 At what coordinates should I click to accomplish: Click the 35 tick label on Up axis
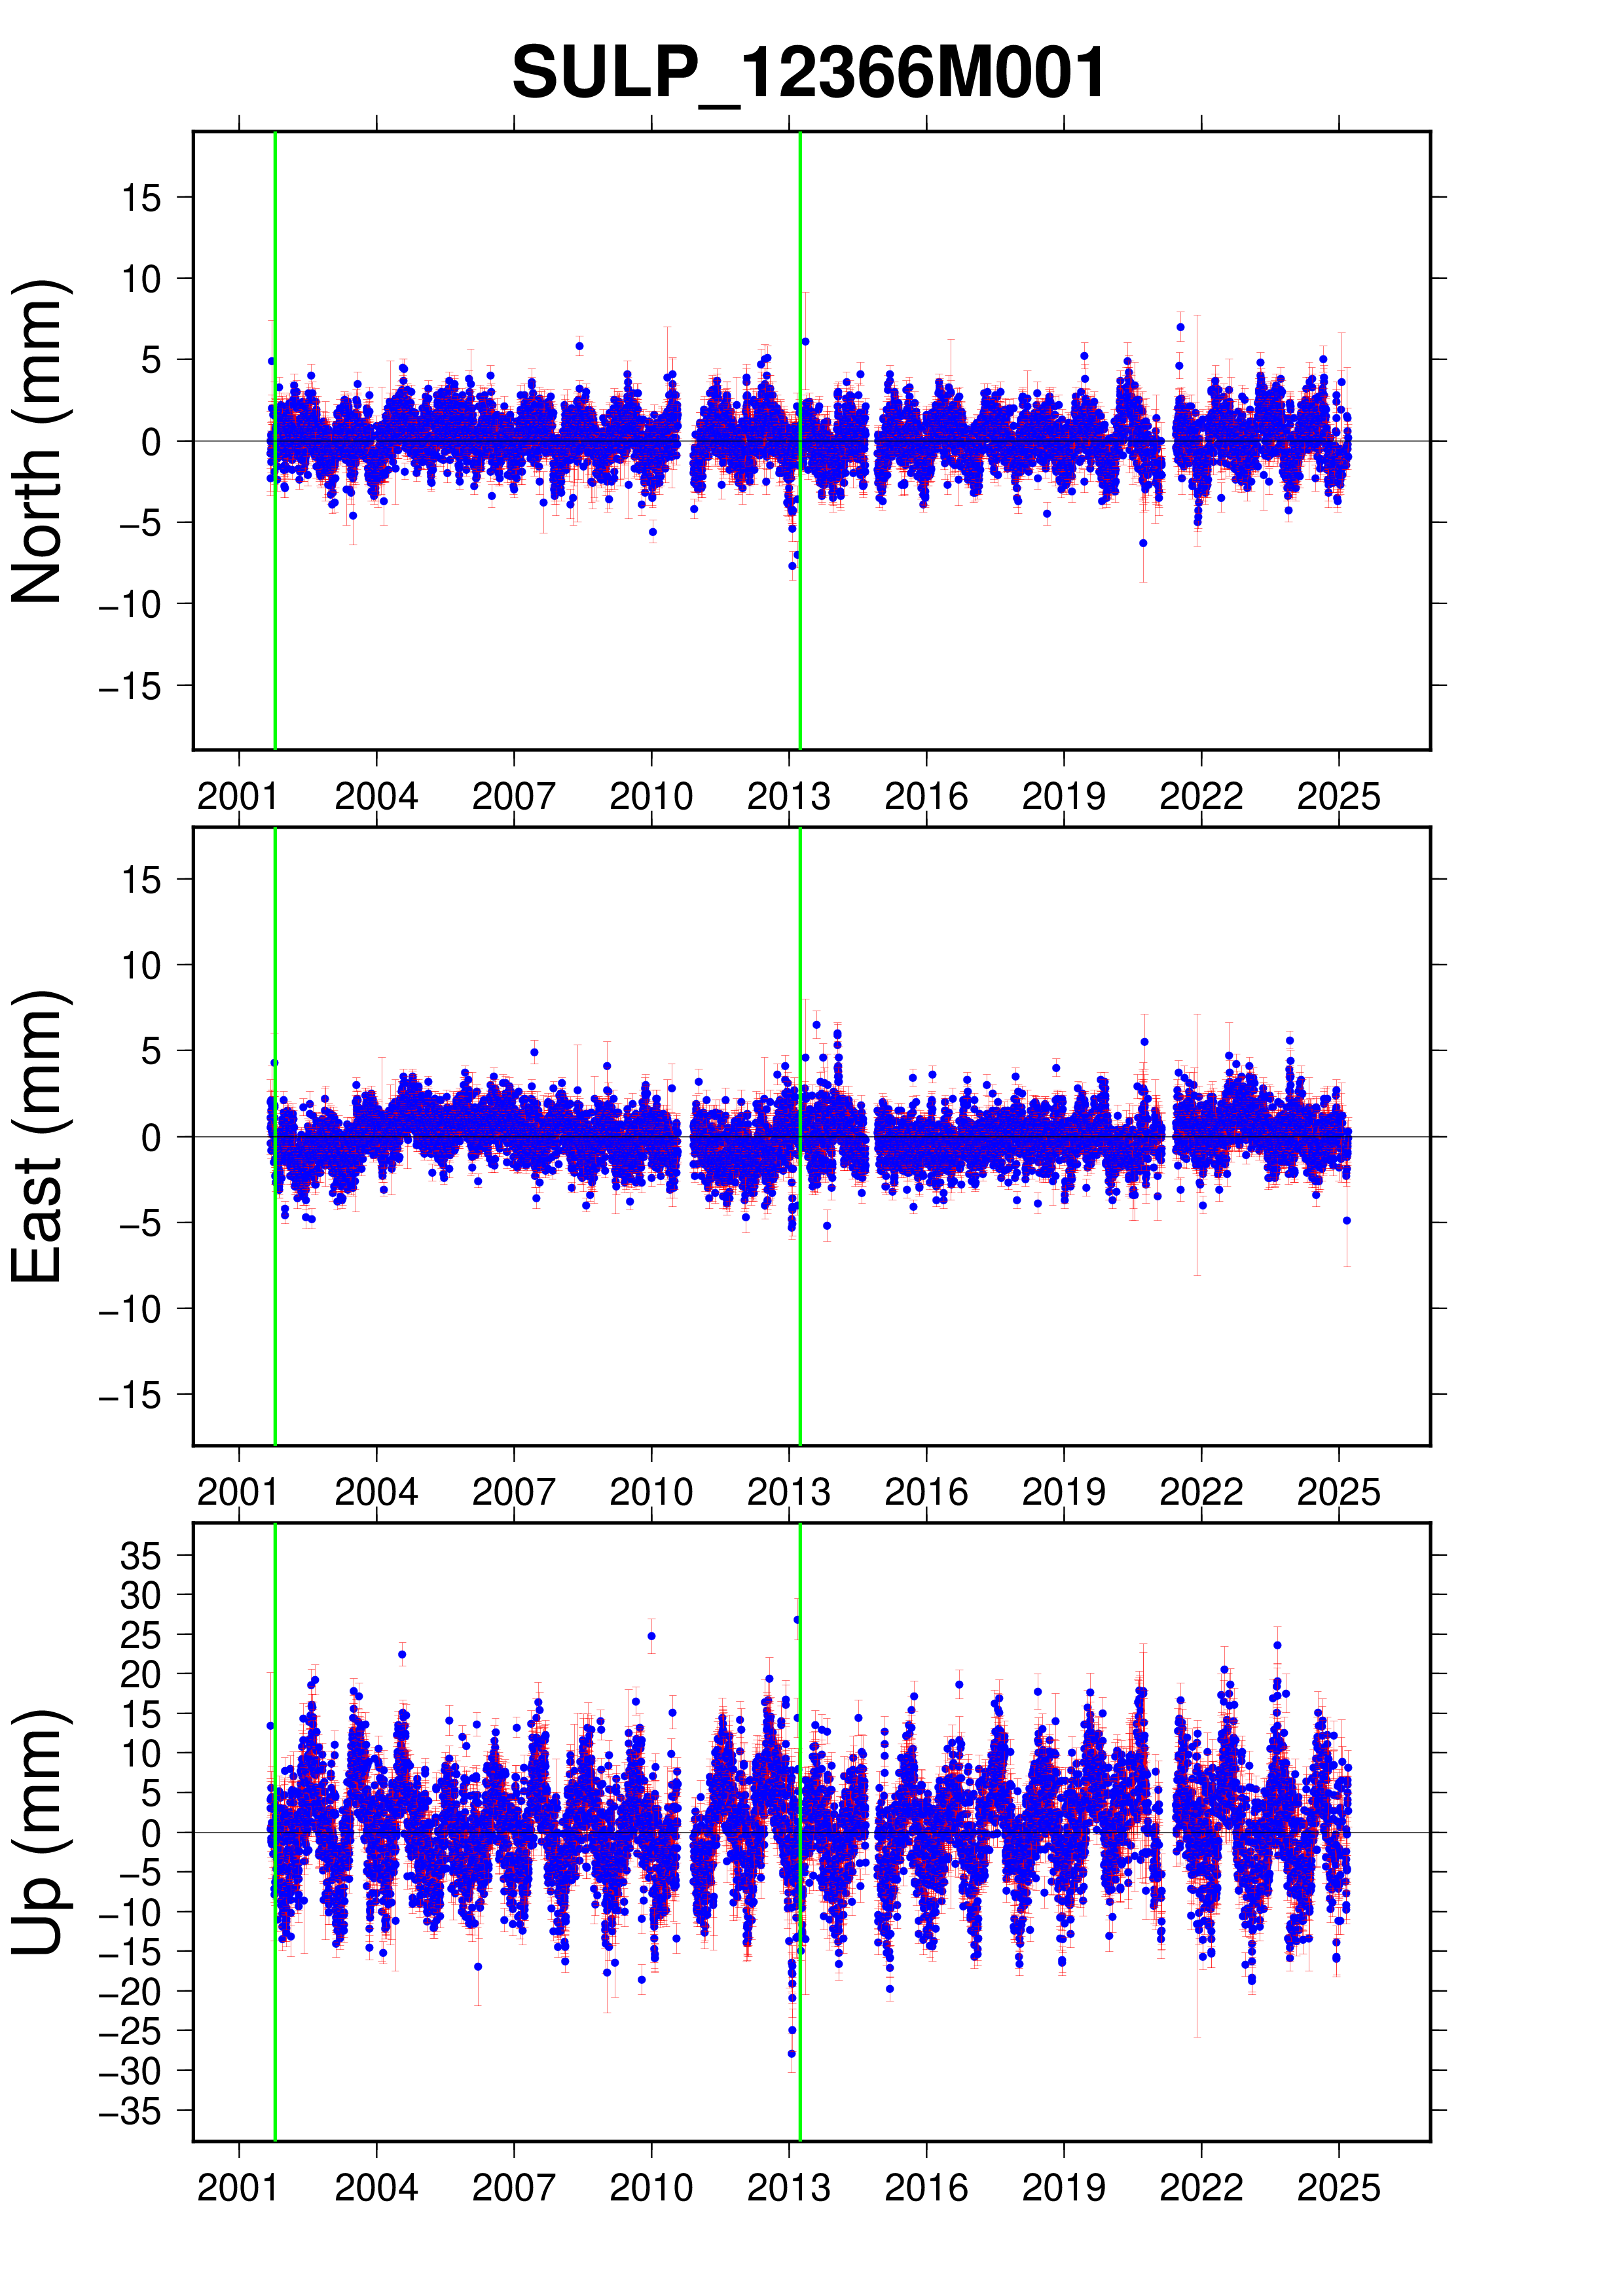point(141,1557)
